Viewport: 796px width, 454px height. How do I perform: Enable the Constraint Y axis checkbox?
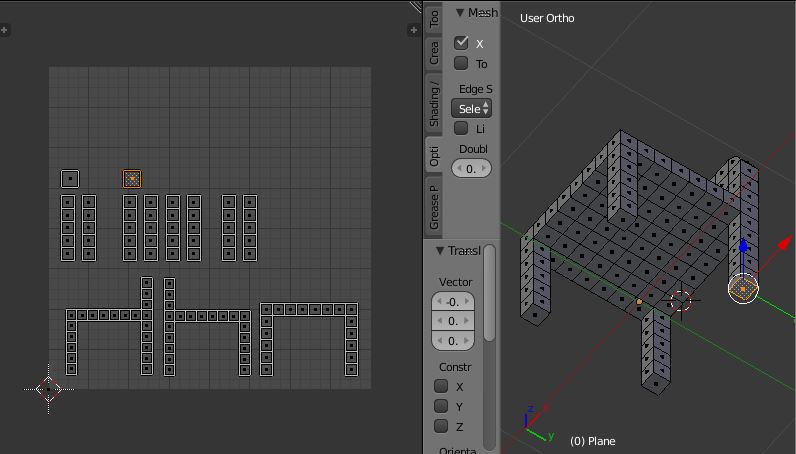[441, 406]
